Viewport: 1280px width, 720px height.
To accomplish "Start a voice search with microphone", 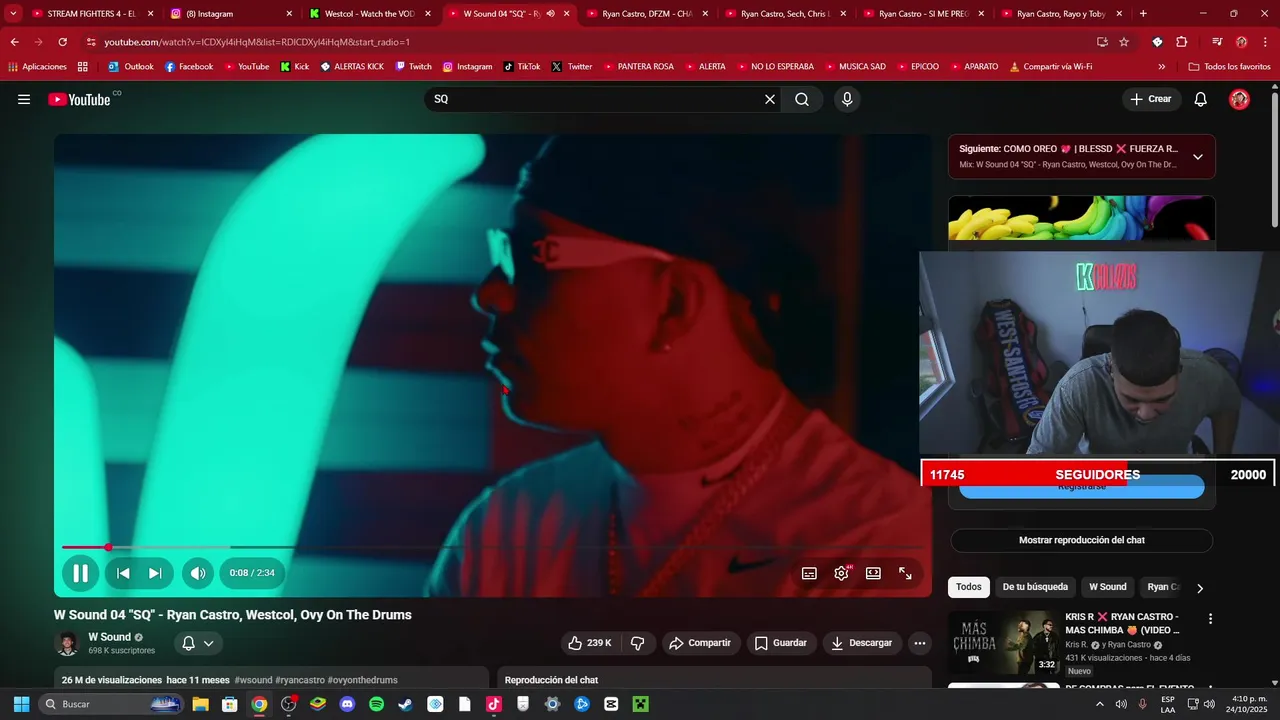I will point(847,99).
